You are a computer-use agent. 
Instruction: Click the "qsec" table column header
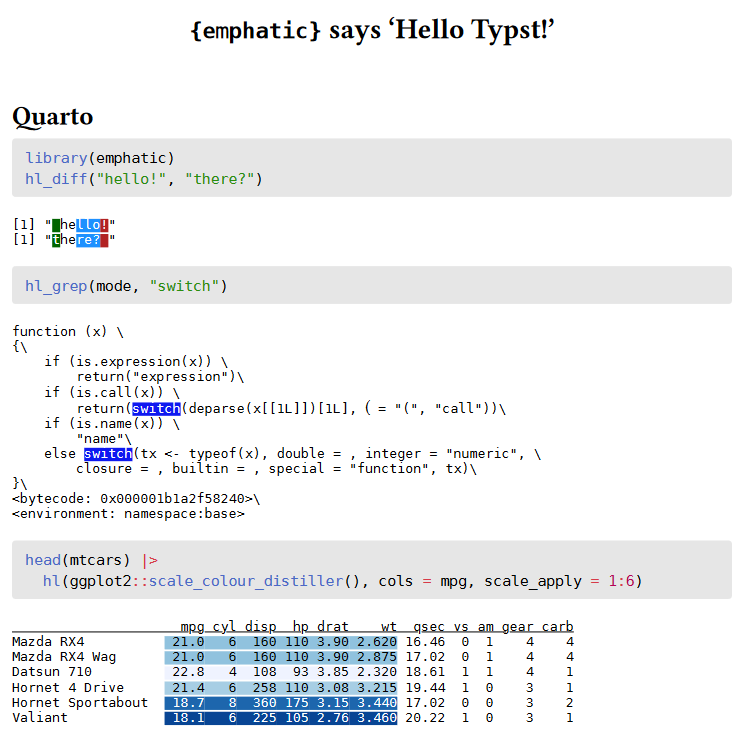point(428,626)
